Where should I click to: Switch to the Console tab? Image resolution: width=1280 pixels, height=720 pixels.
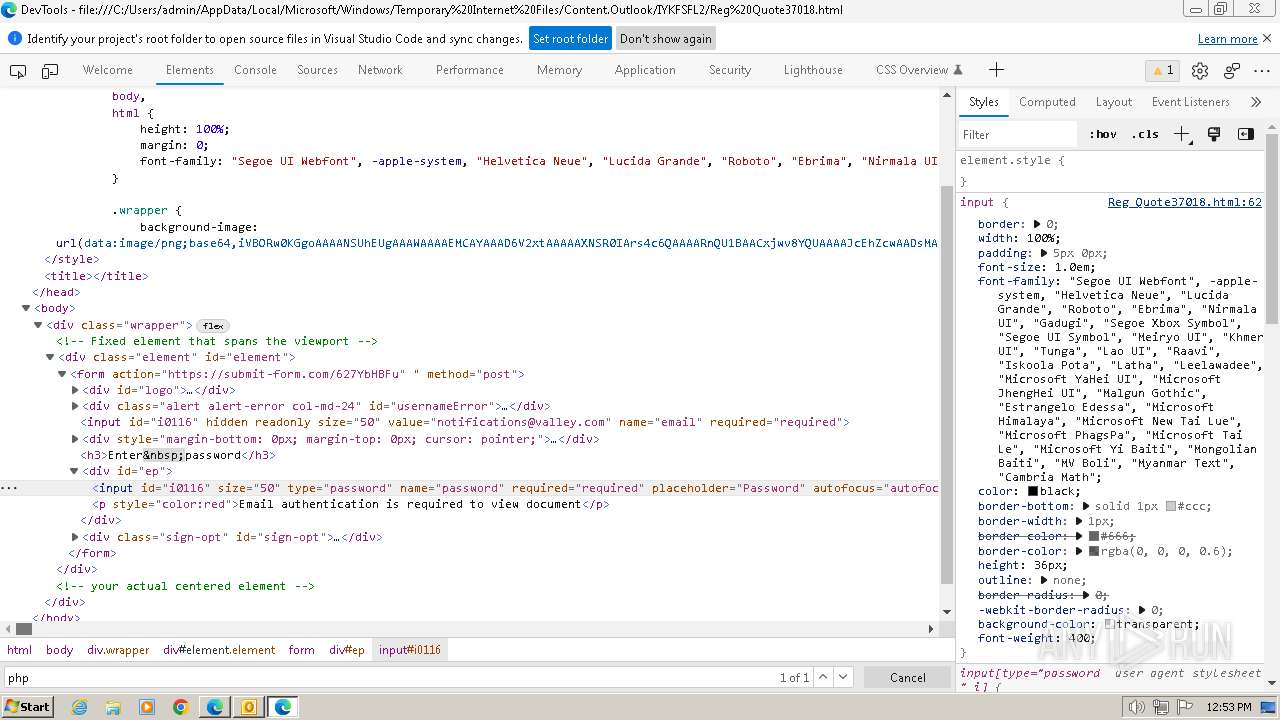tap(255, 70)
